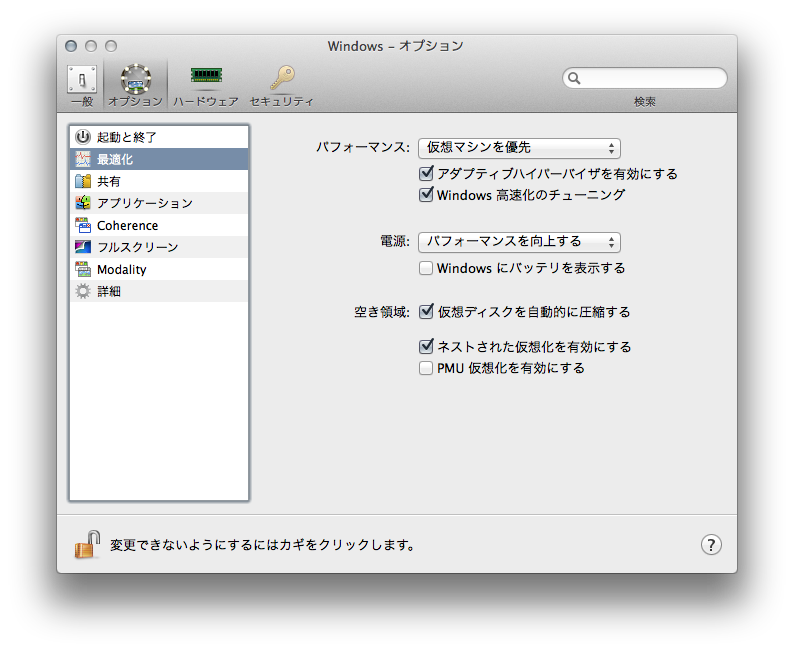Uncheck 仮想ディスクを自動的に圧縮する
This screenshot has width=794, height=652.
(426, 311)
